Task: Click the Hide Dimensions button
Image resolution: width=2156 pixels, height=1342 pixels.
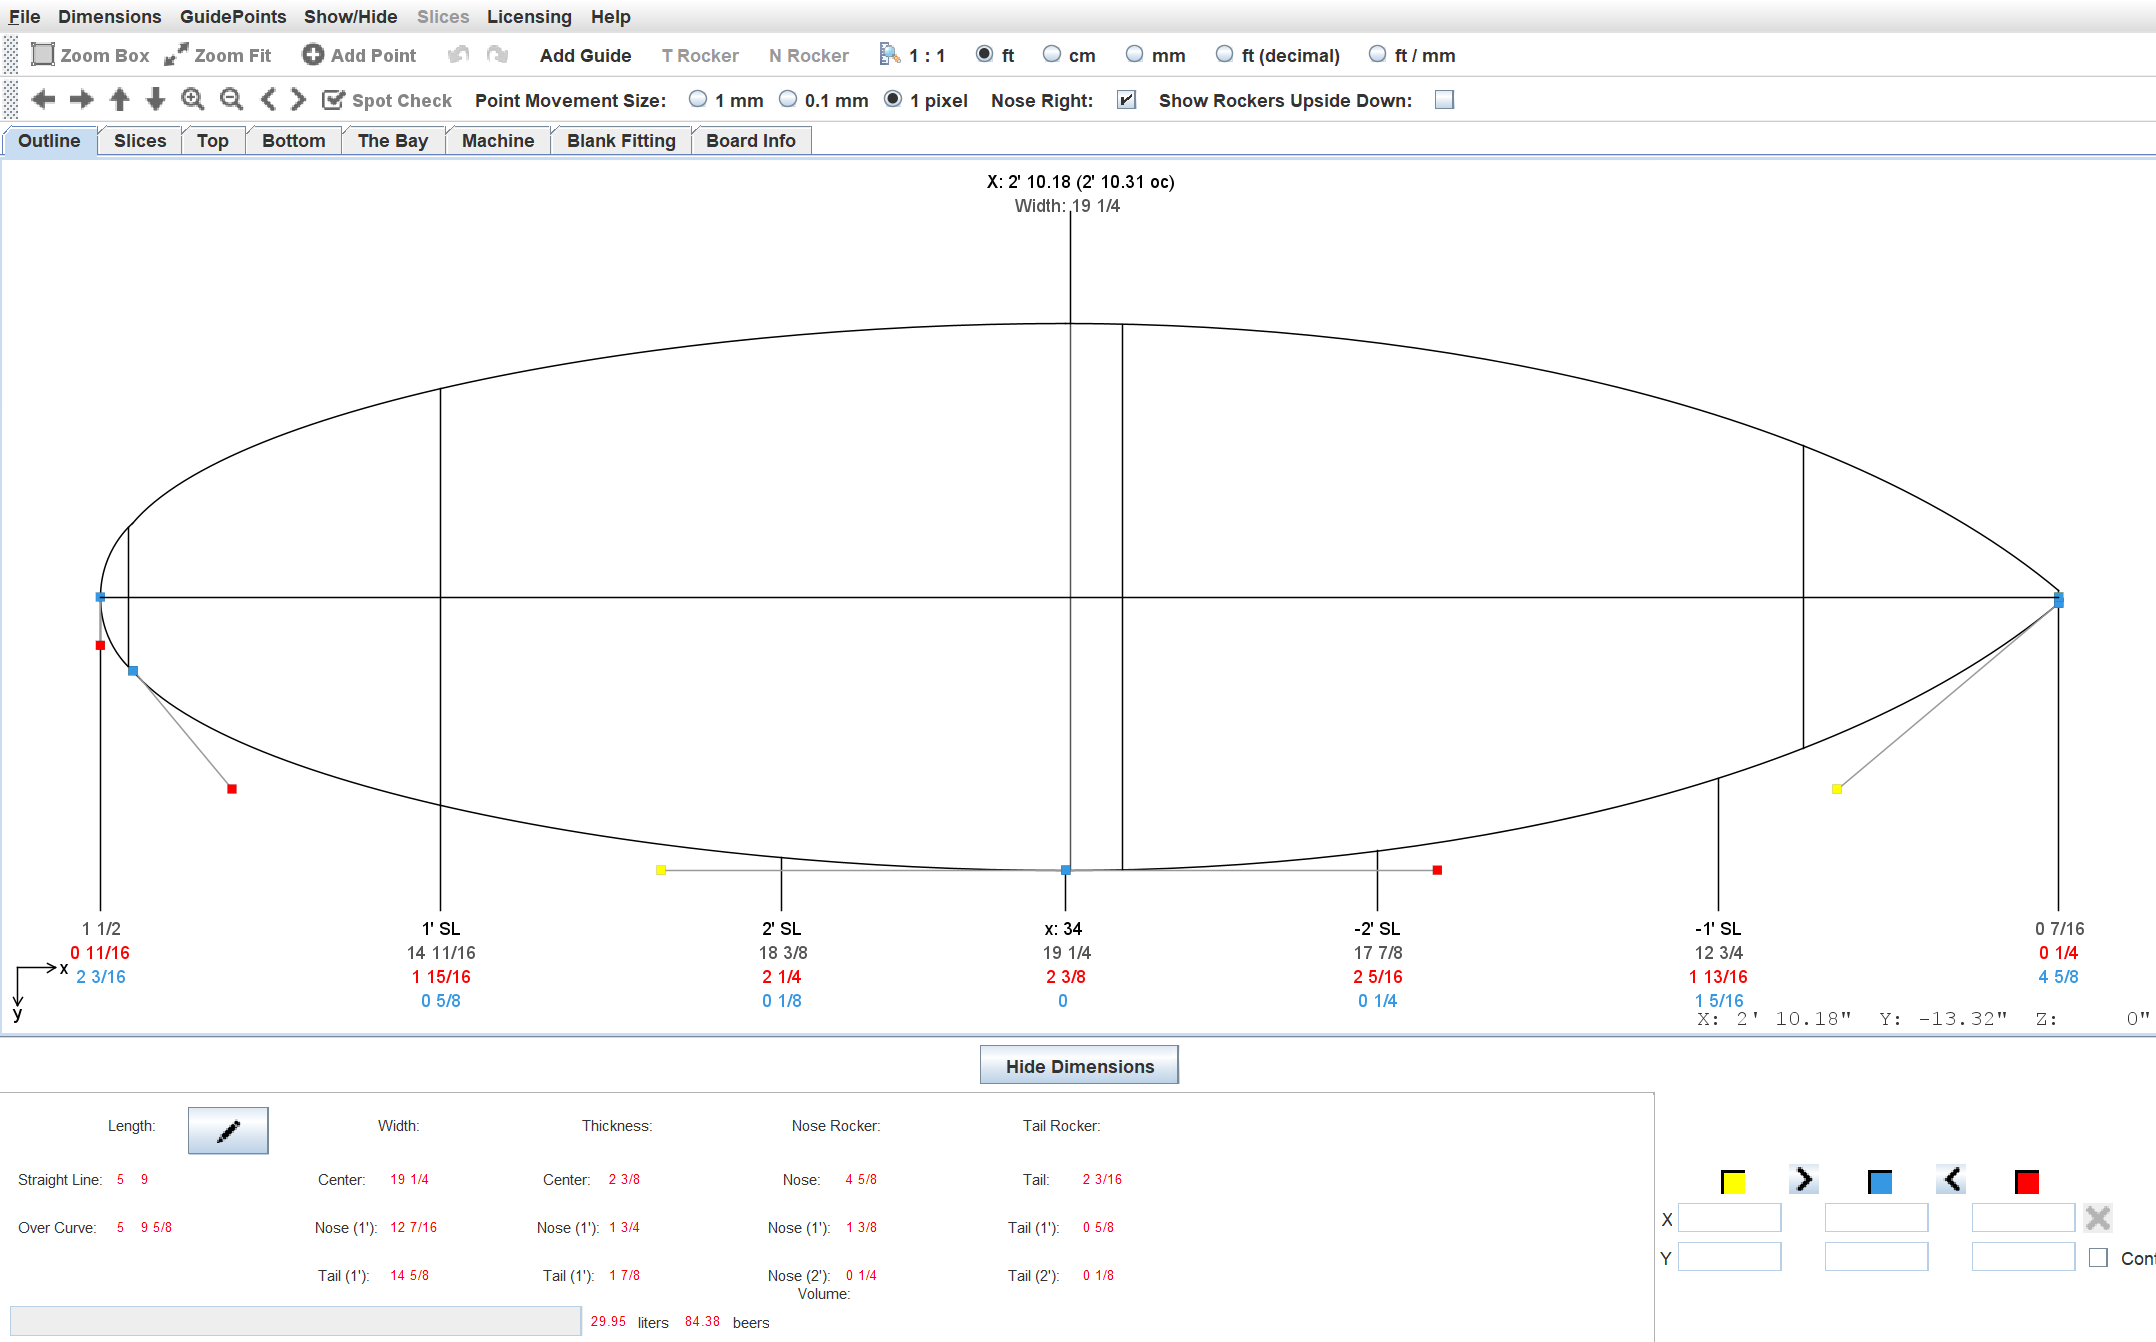Action: click(1079, 1066)
